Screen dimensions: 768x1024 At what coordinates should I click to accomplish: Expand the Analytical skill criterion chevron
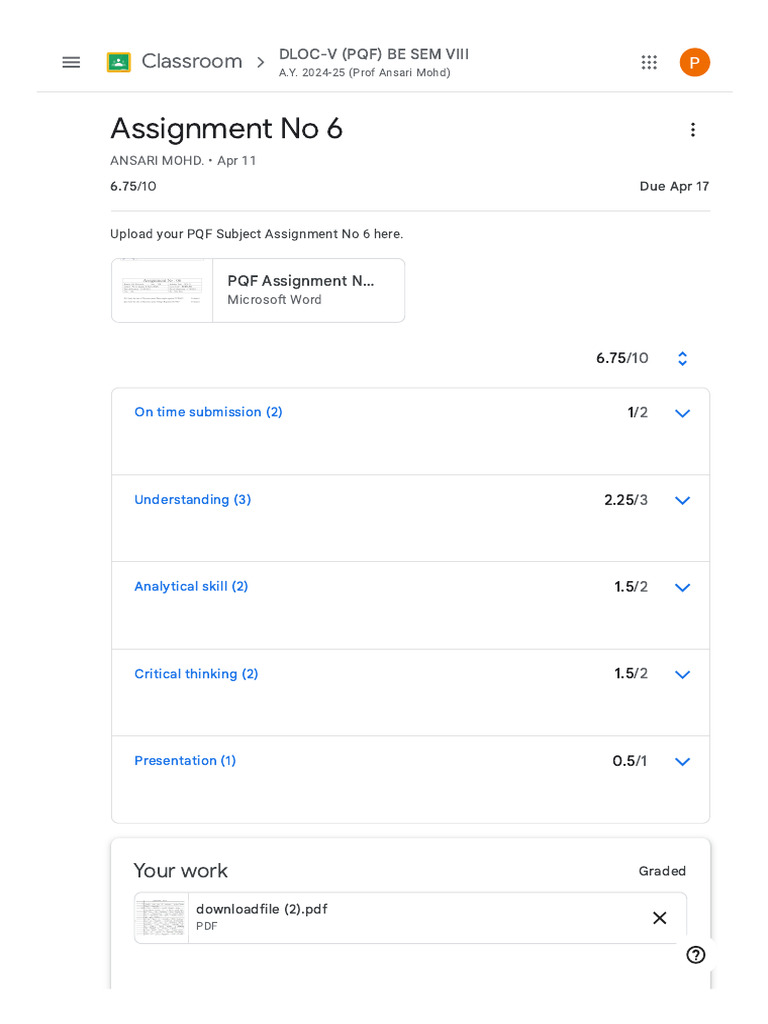point(683,588)
